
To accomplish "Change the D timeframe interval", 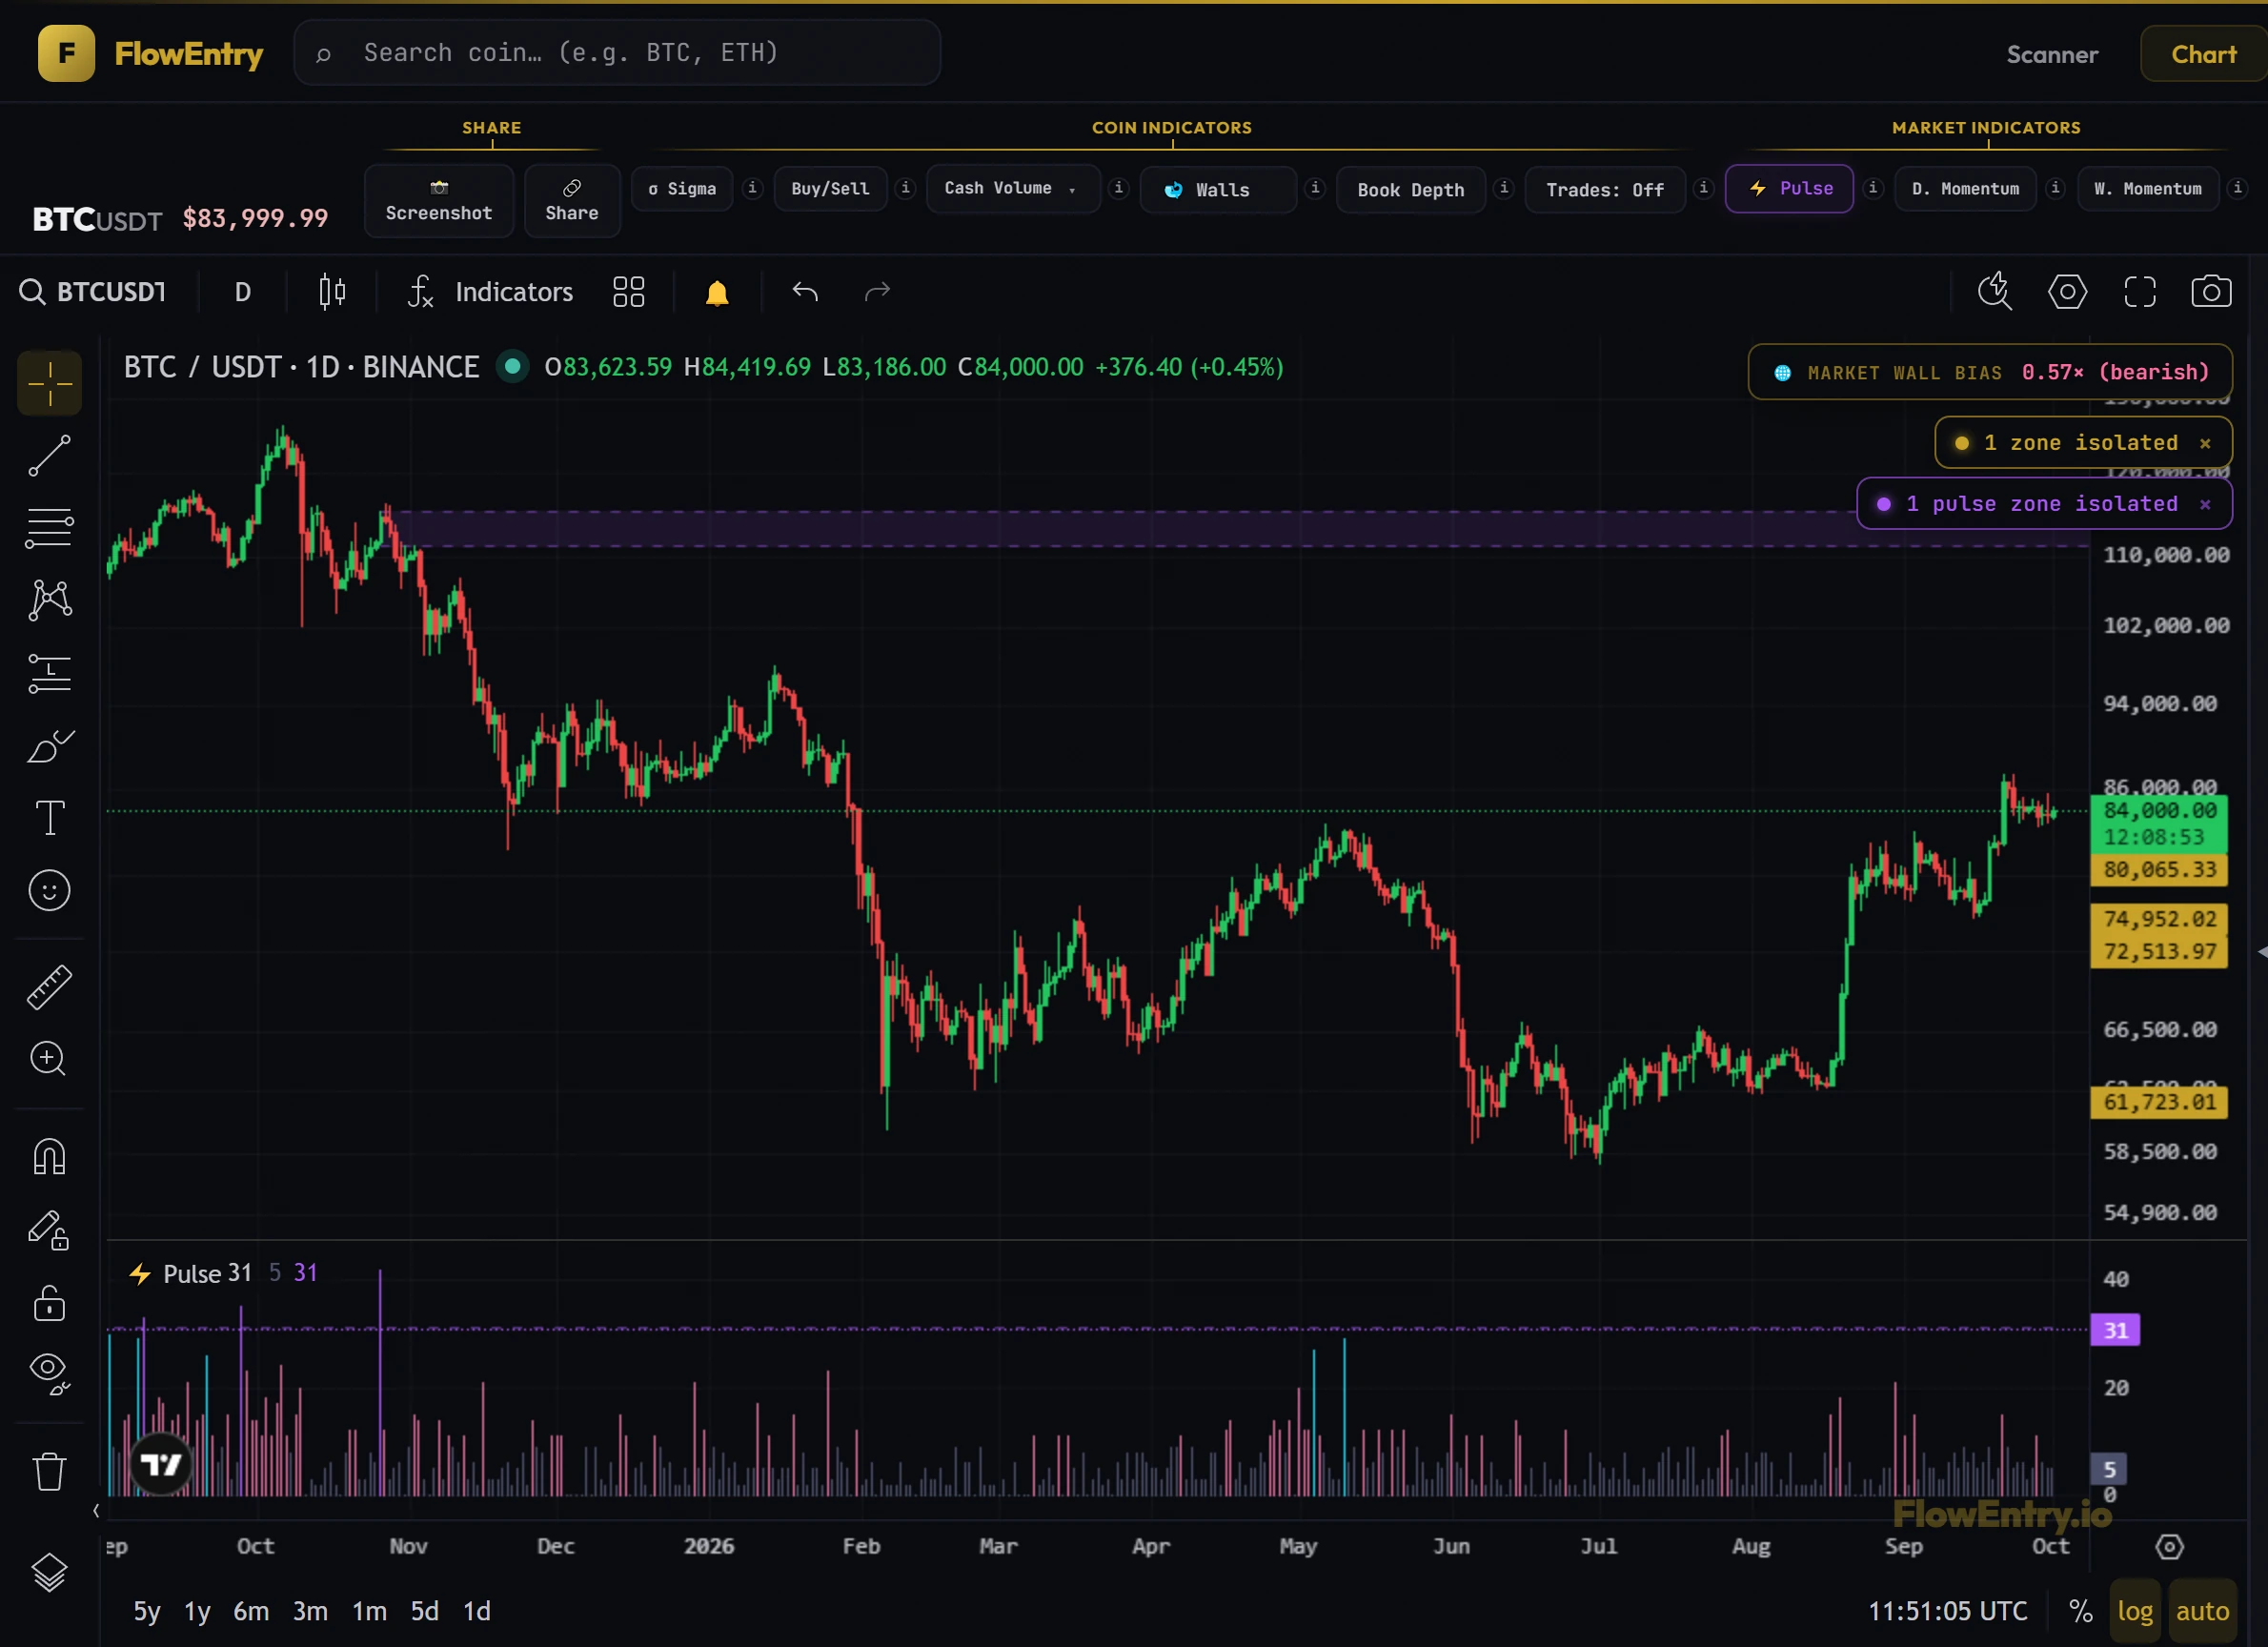I will point(243,292).
